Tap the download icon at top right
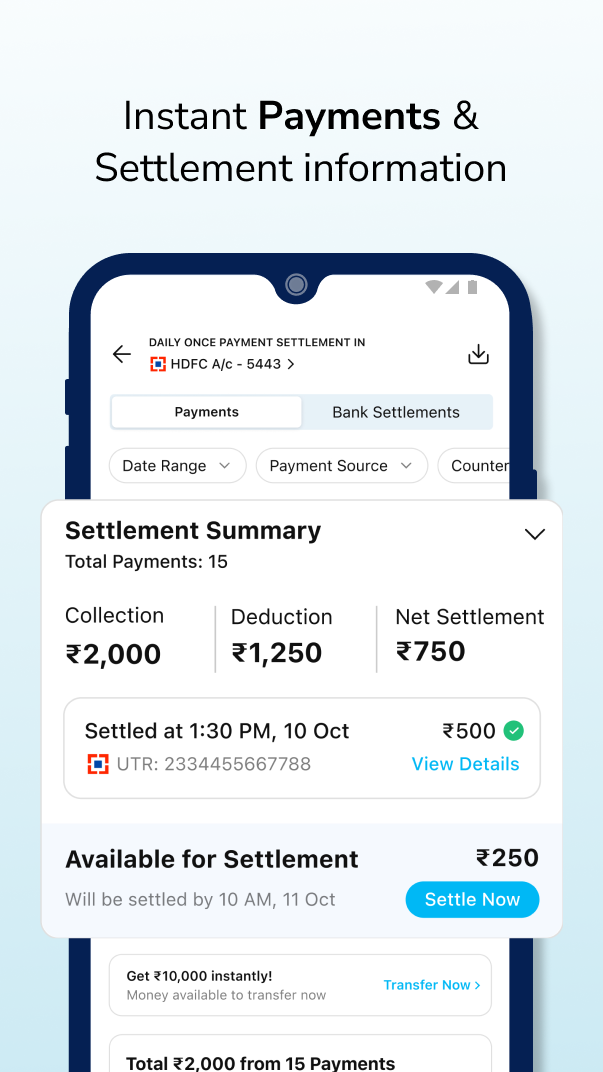603x1072 pixels. coord(478,354)
